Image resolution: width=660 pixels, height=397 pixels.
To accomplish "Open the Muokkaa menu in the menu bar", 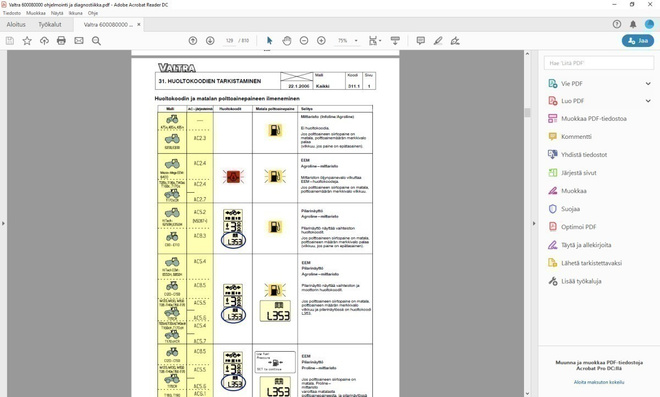I will 36,13.
